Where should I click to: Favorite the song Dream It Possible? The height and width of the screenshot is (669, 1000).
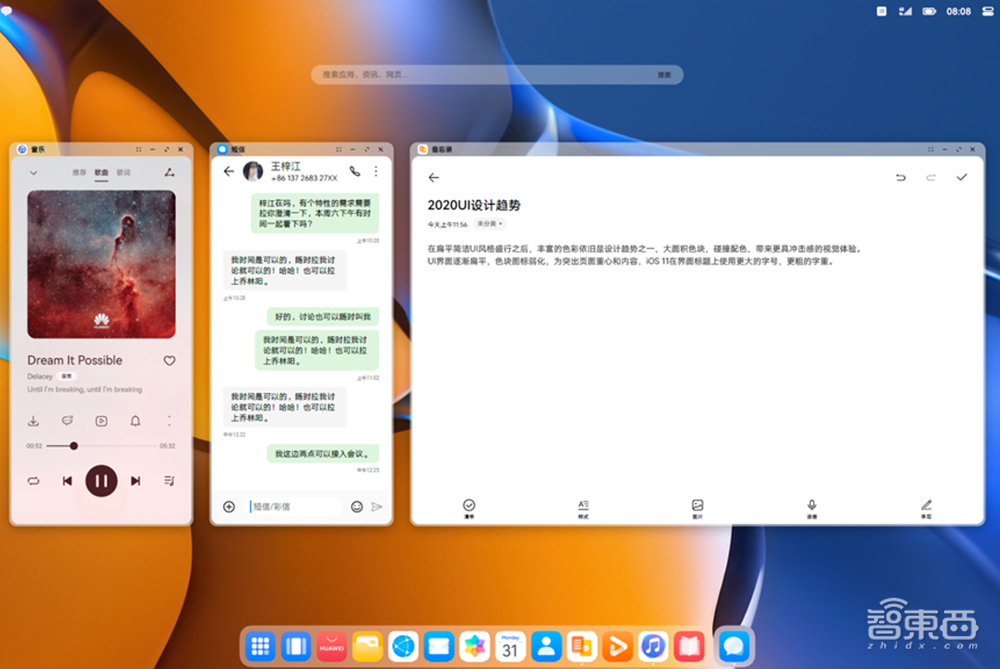pos(170,360)
